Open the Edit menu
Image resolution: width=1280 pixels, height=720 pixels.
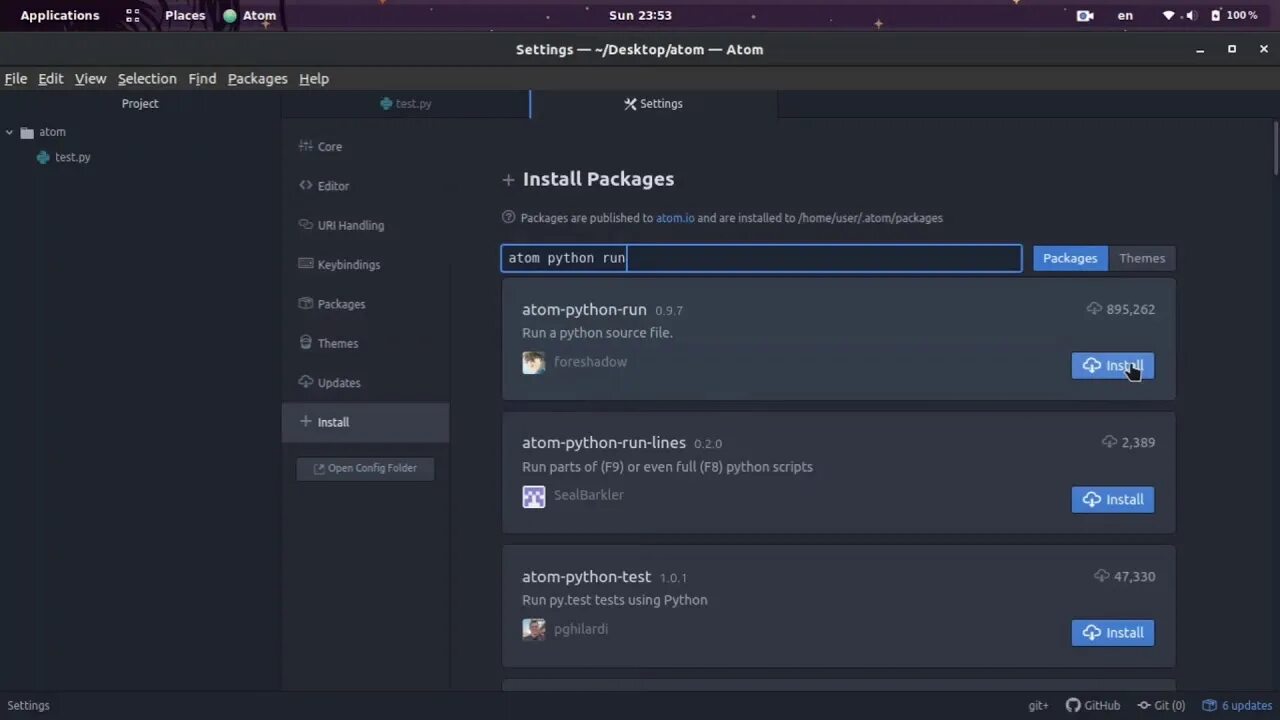point(51,78)
